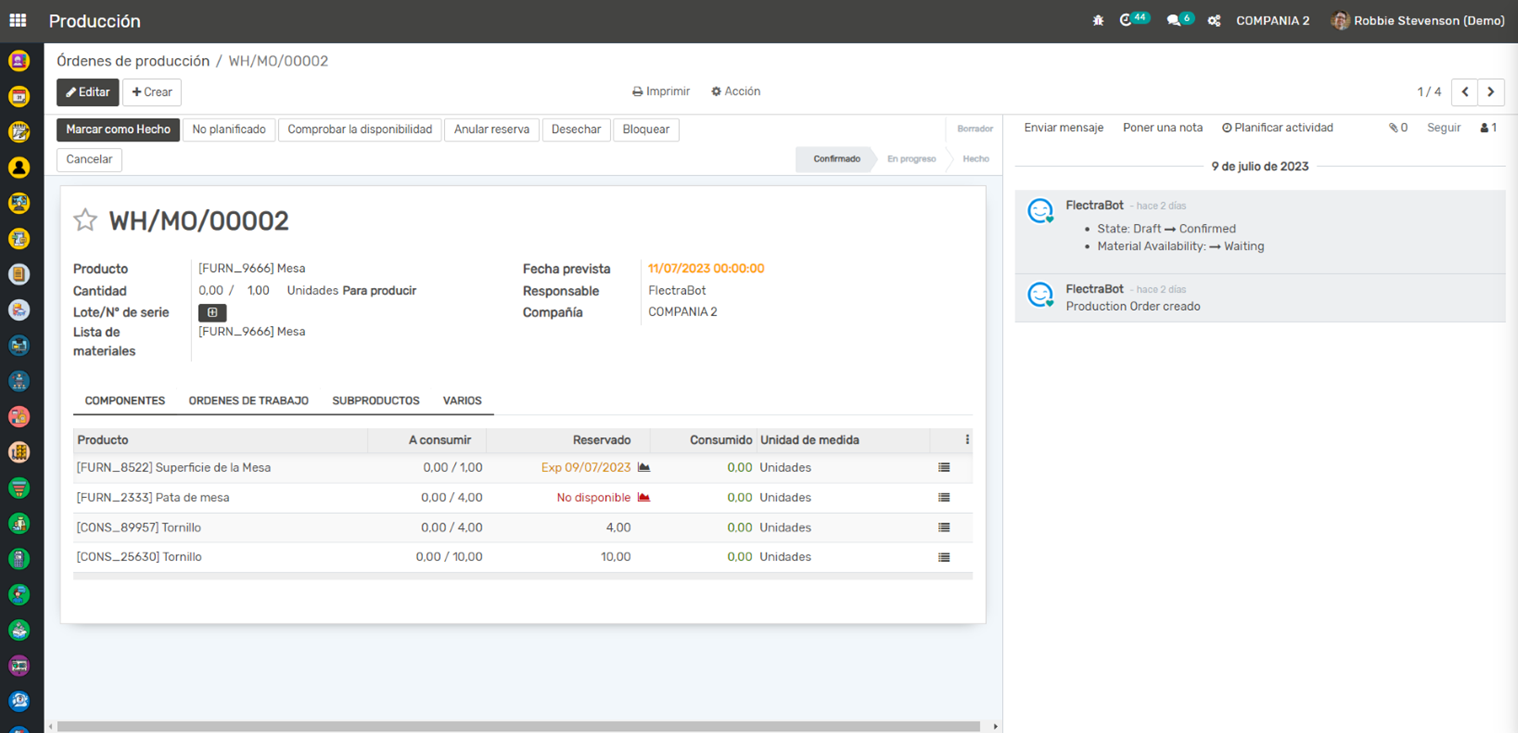The image size is (1518, 733).
Task: Open conversations chat icon with 6 badge
Action: click(x=1174, y=20)
